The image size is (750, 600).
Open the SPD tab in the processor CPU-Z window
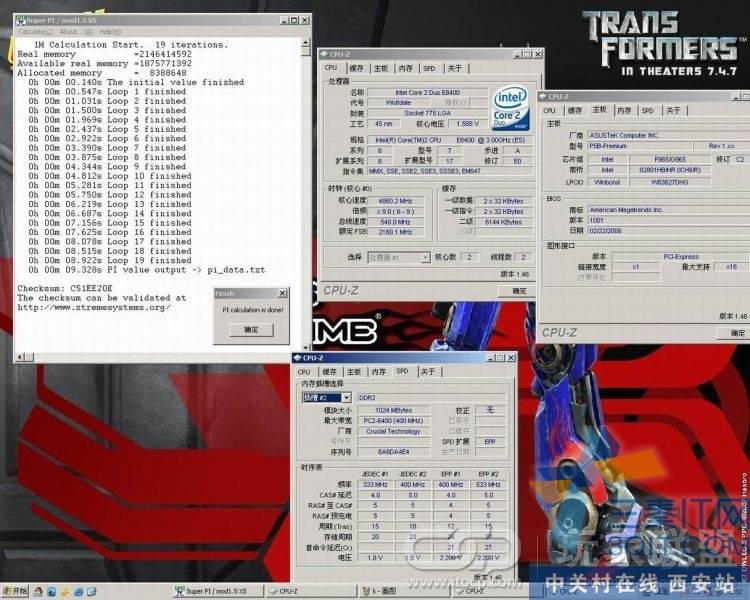tap(430, 68)
